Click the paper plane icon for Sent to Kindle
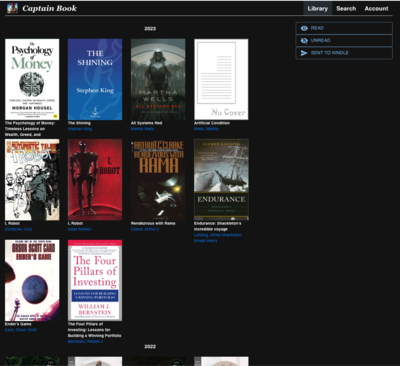 point(304,53)
